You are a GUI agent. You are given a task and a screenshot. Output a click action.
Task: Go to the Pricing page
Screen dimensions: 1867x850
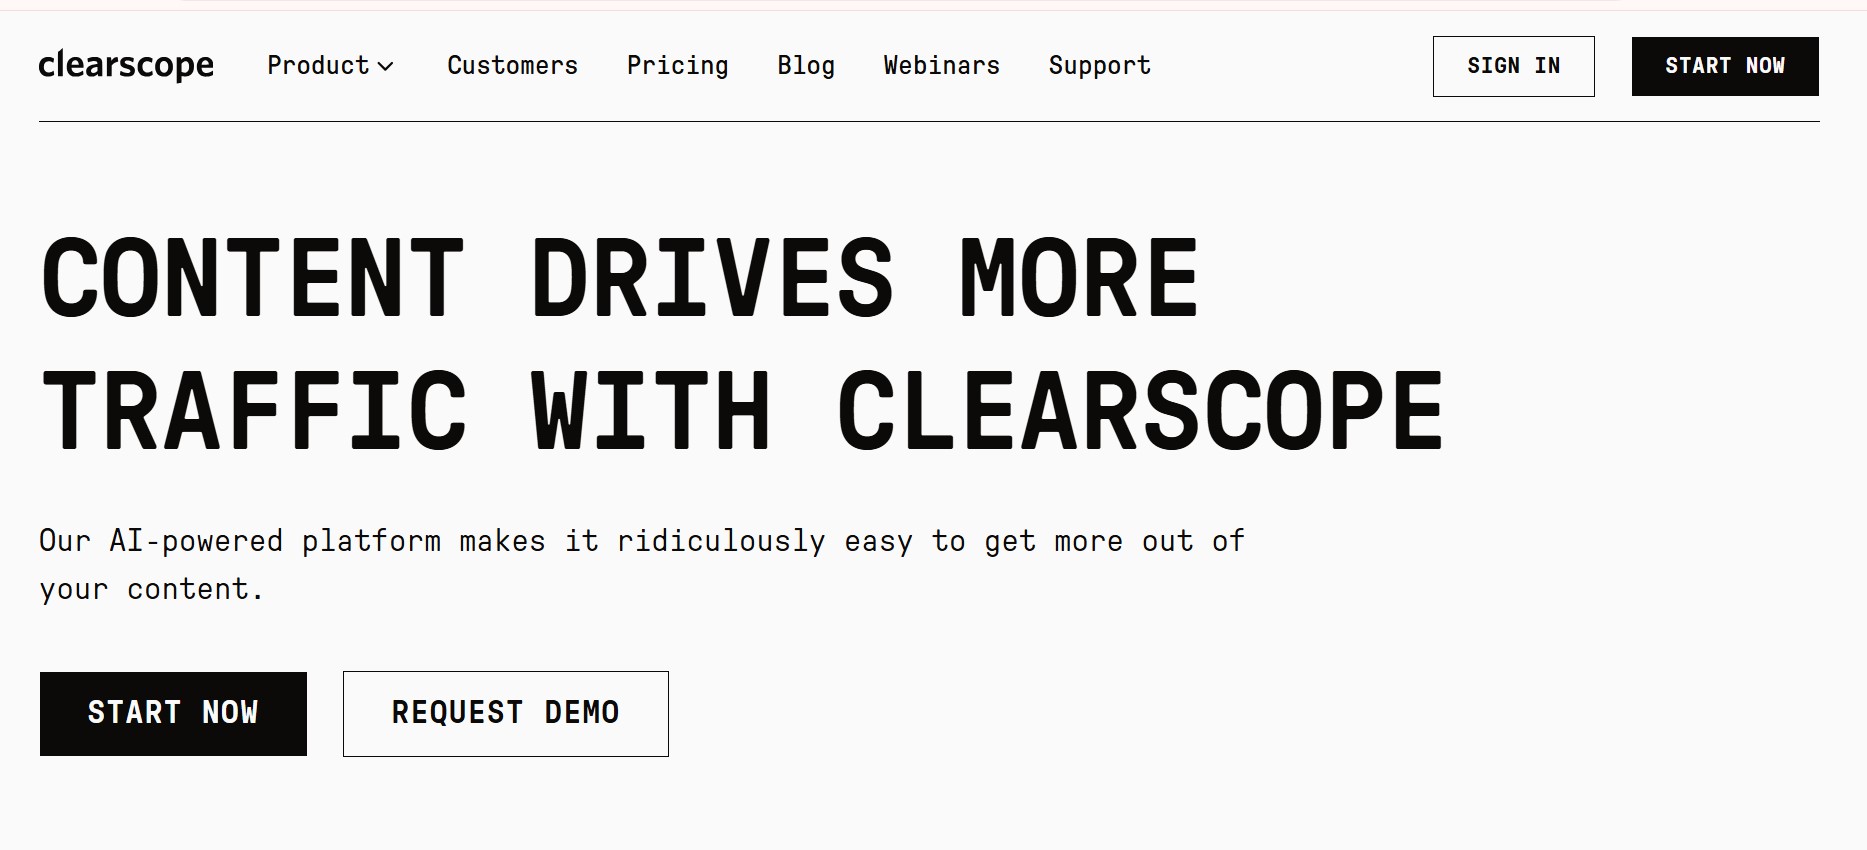click(x=677, y=66)
